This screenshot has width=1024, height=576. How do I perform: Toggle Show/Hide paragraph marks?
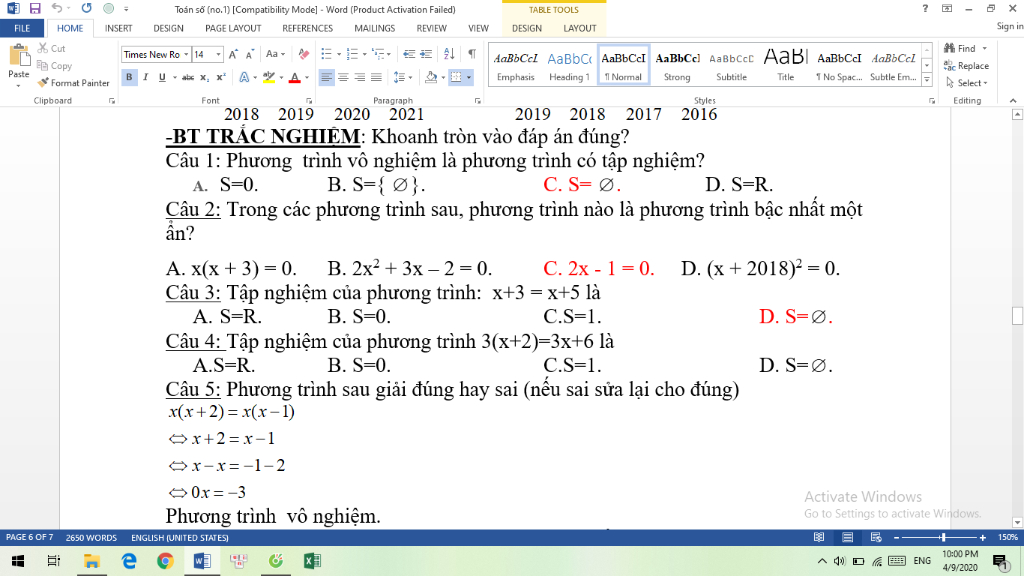[x=472, y=54]
